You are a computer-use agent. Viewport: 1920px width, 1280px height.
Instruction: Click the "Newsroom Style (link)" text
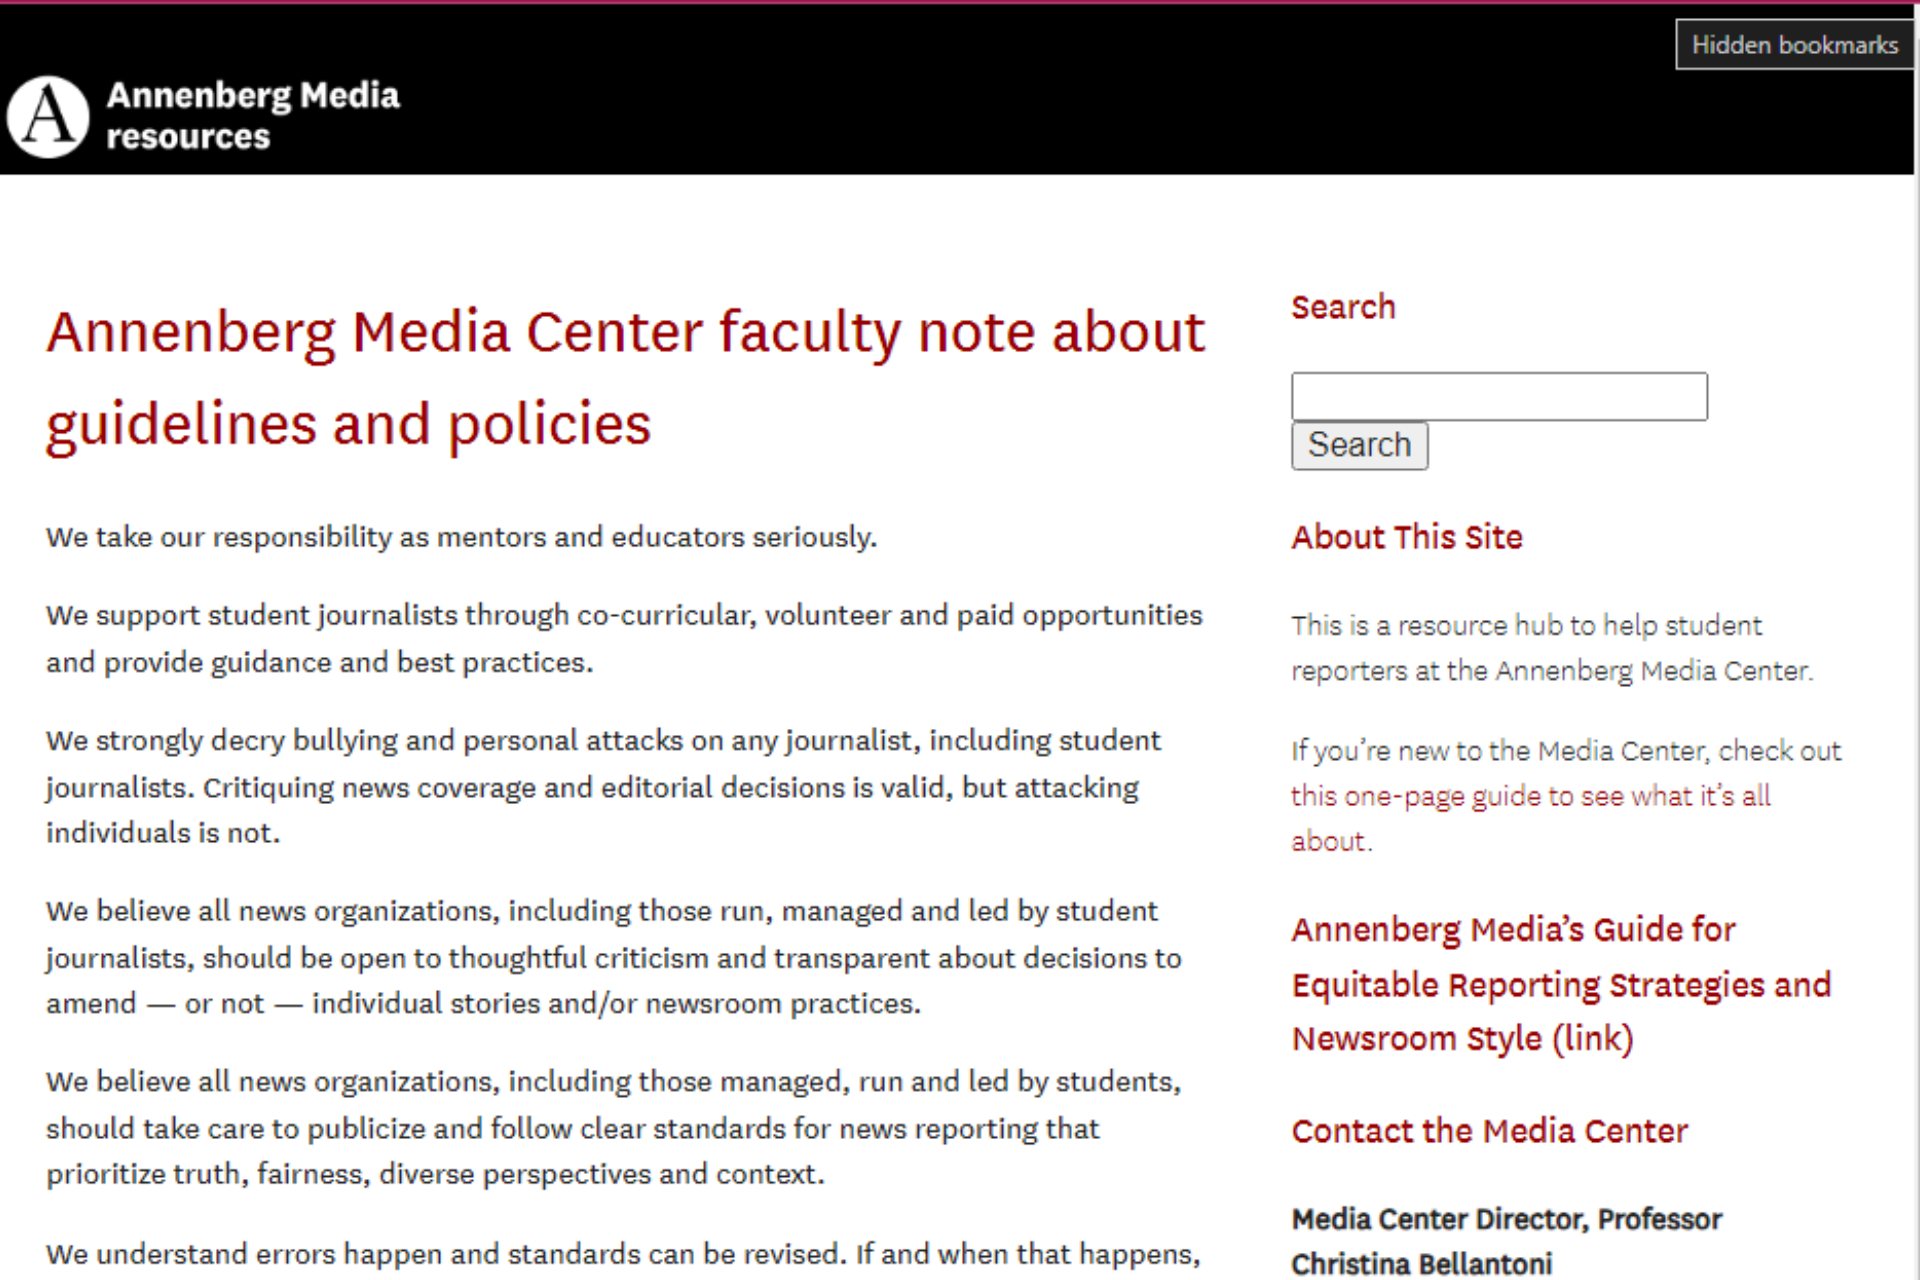pos(1462,1038)
